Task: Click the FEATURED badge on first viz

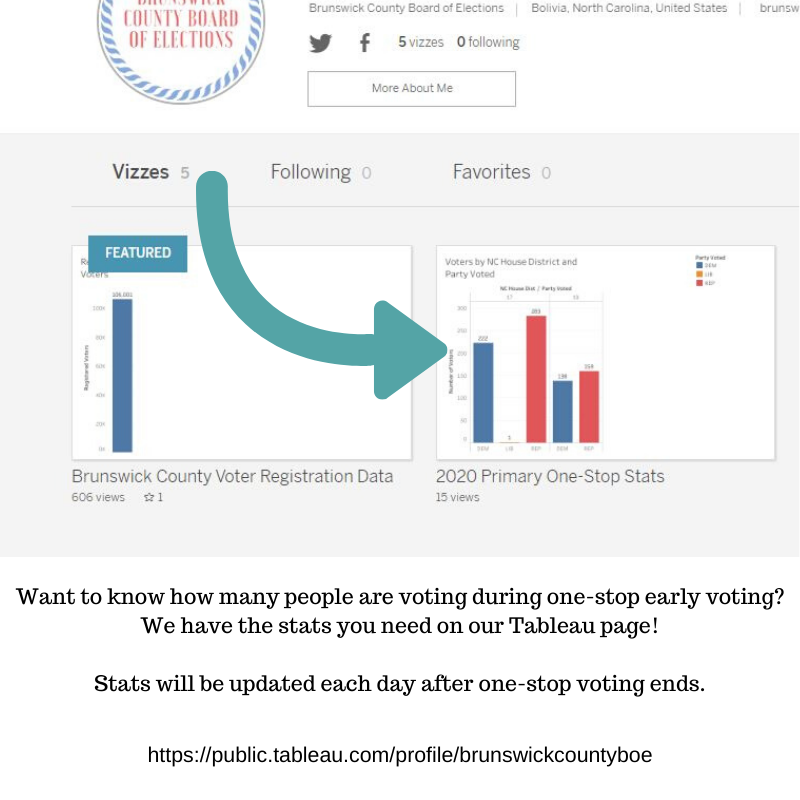Action: pos(138,253)
